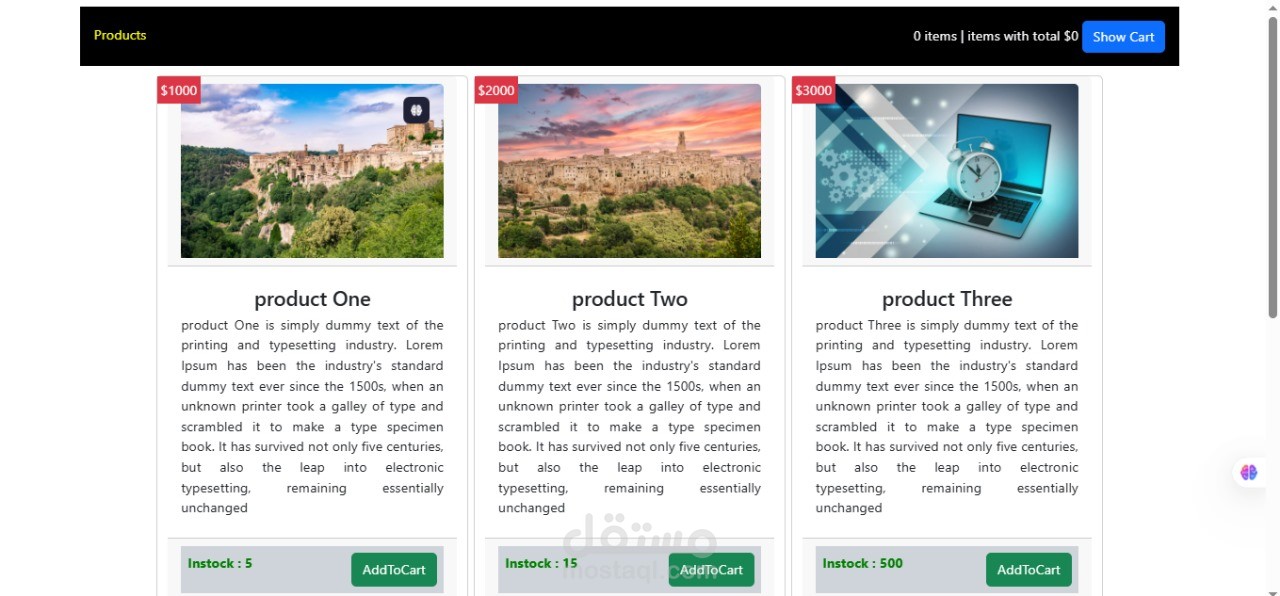This screenshot has width=1280, height=596.
Task: Click the Instock : 500 label
Action: tap(862, 563)
